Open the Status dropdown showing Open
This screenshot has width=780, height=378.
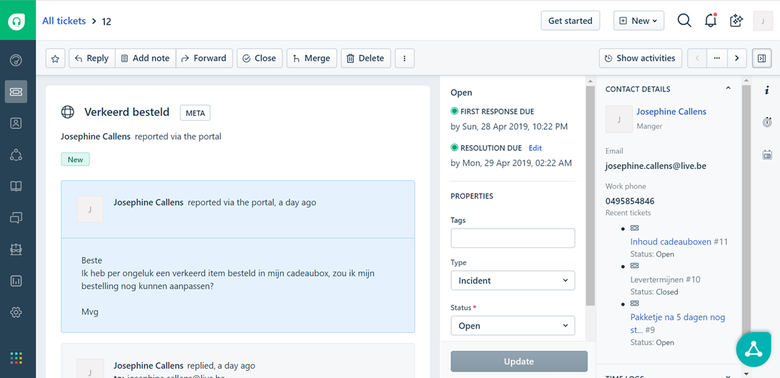pyautogui.click(x=513, y=326)
